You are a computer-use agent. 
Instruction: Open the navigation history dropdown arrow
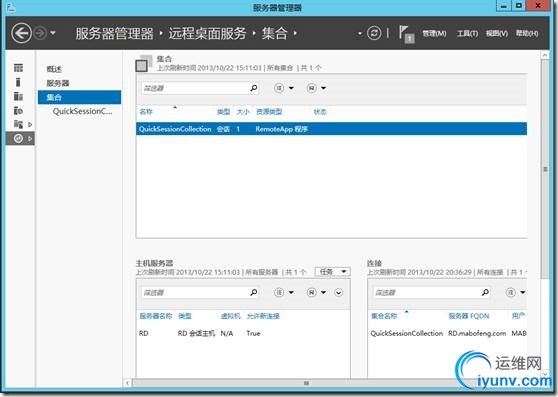53,33
